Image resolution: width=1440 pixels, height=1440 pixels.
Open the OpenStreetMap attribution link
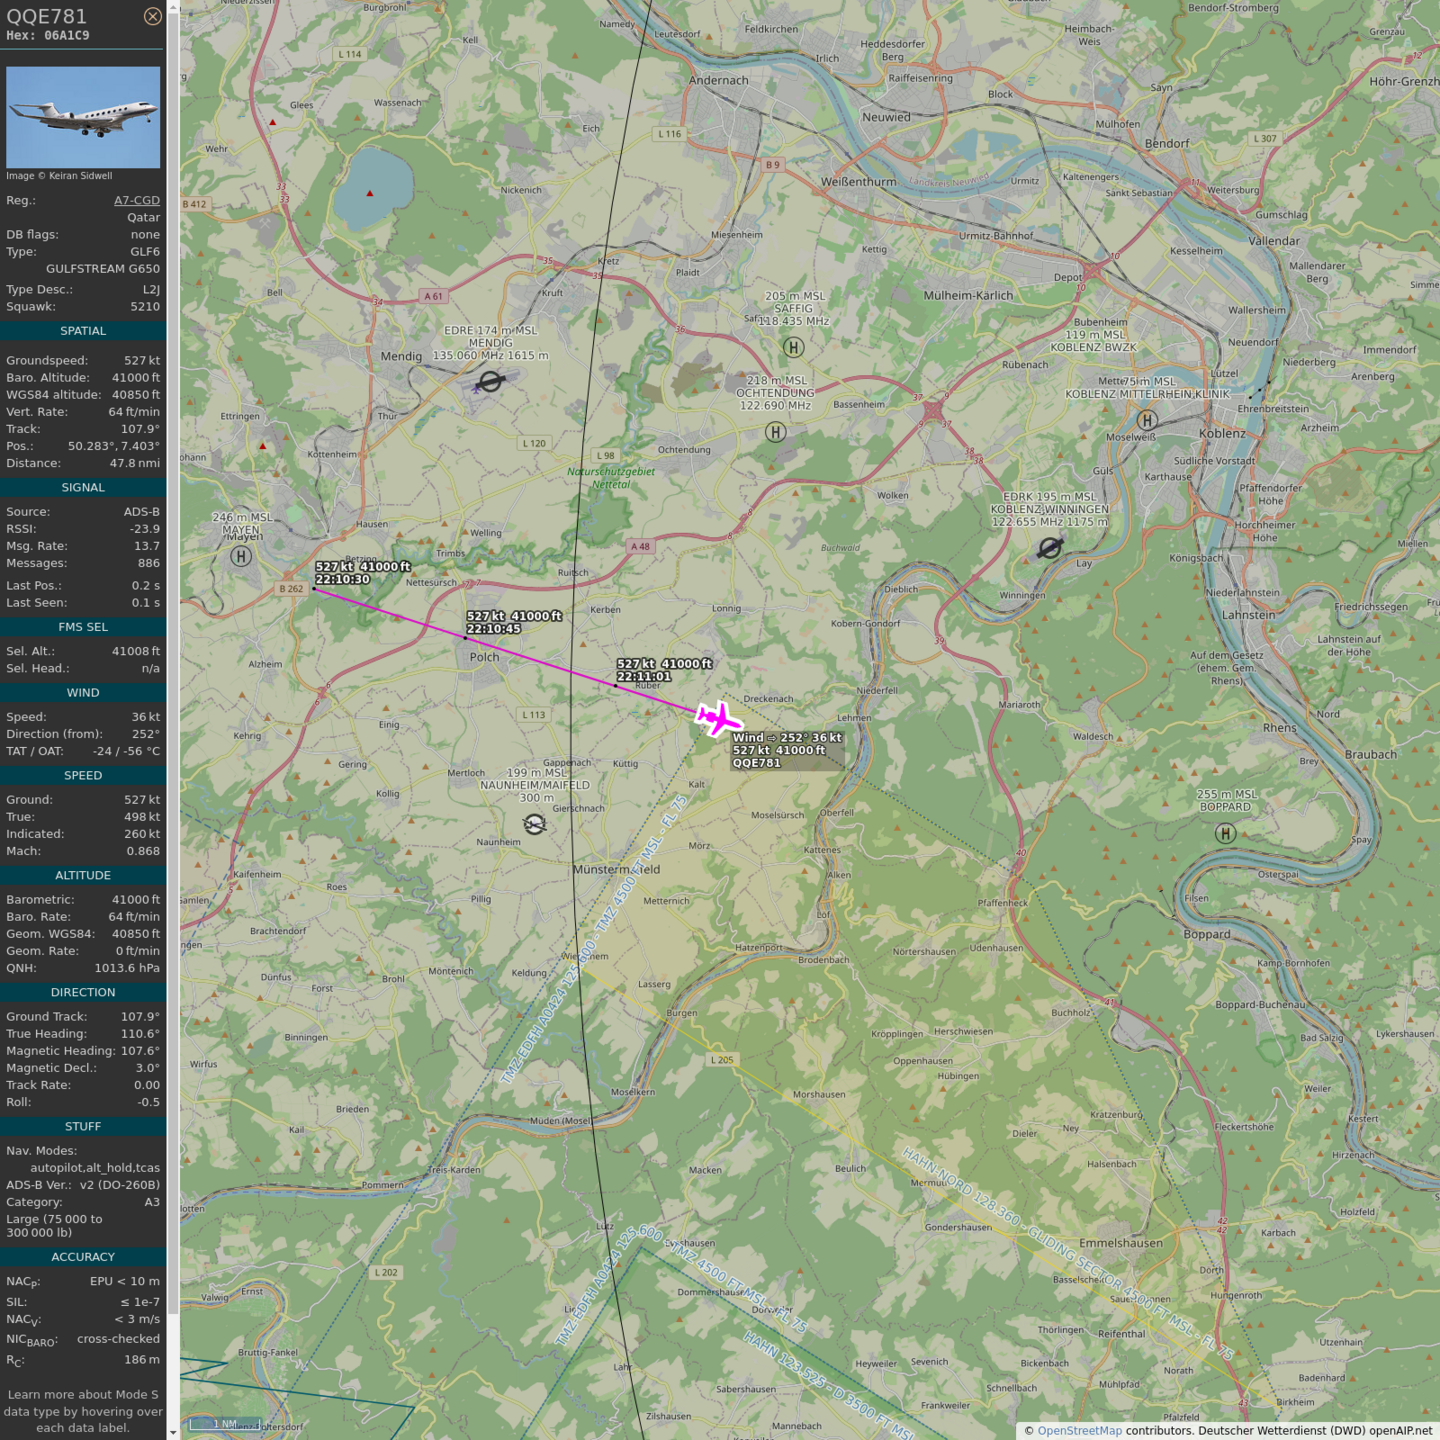(x=1079, y=1430)
